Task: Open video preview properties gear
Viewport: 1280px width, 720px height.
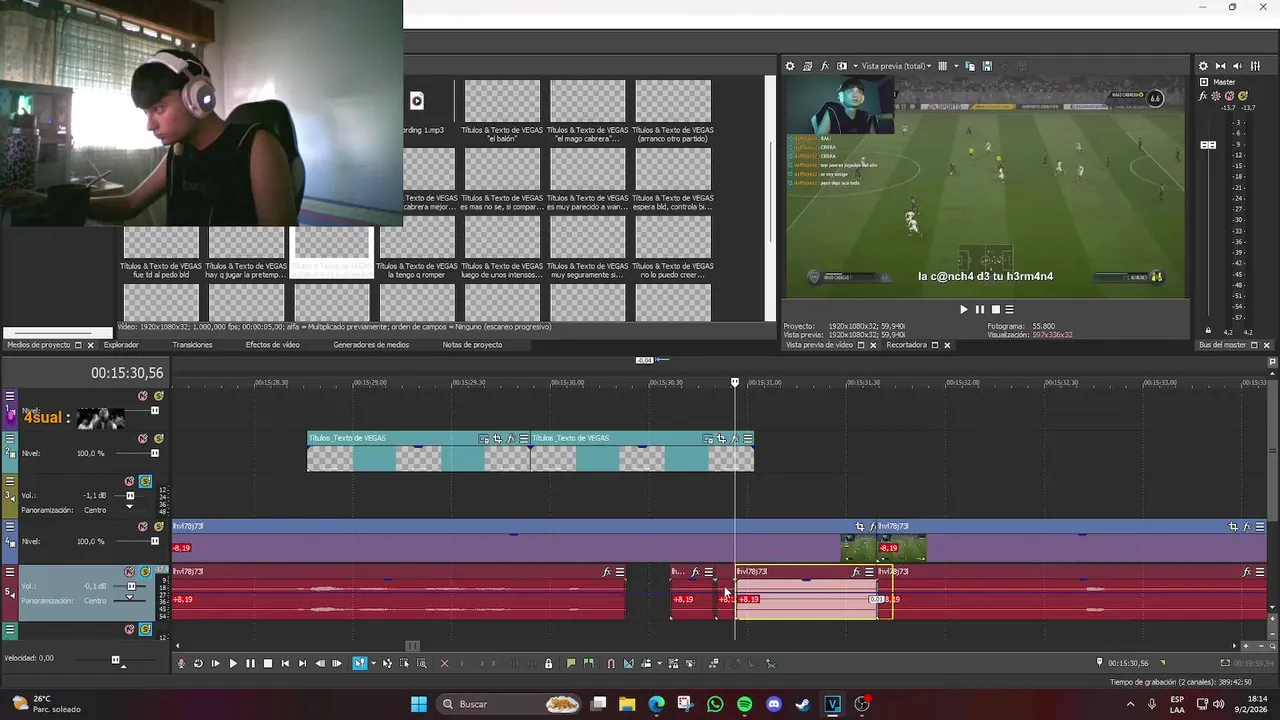Action: point(790,66)
